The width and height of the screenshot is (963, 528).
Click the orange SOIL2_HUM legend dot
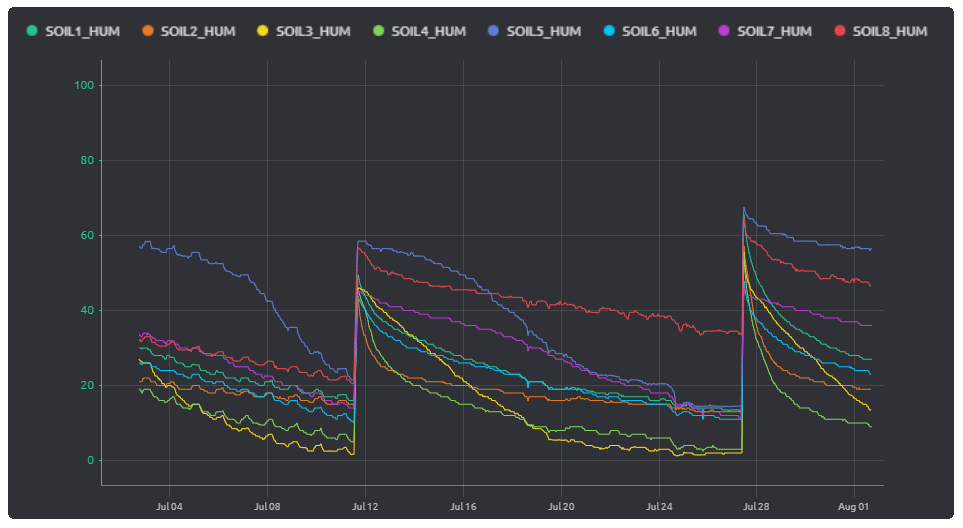tap(147, 31)
